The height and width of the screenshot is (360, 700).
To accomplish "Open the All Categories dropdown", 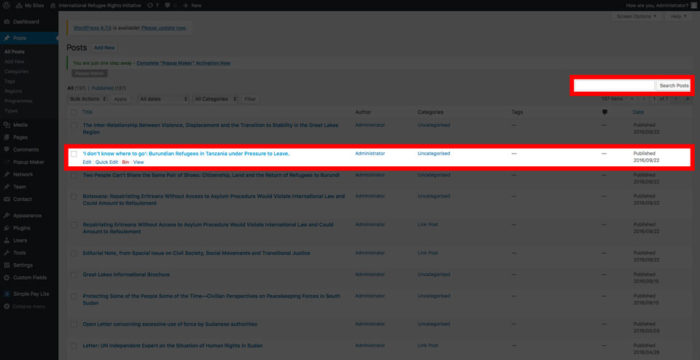I will point(215,99).
